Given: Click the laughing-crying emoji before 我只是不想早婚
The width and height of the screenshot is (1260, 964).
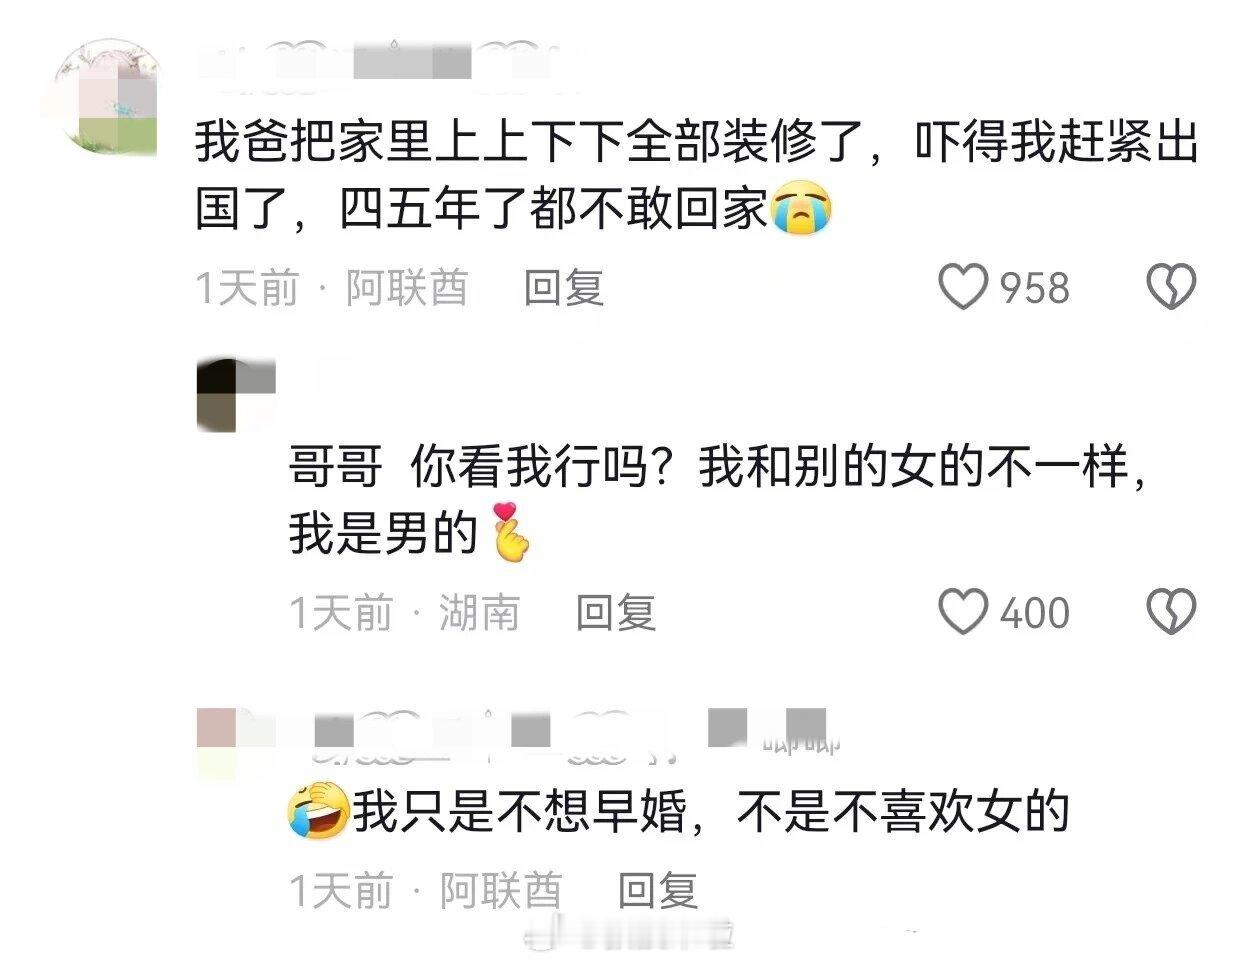Looking at the screenshot, I should (318, 811).
